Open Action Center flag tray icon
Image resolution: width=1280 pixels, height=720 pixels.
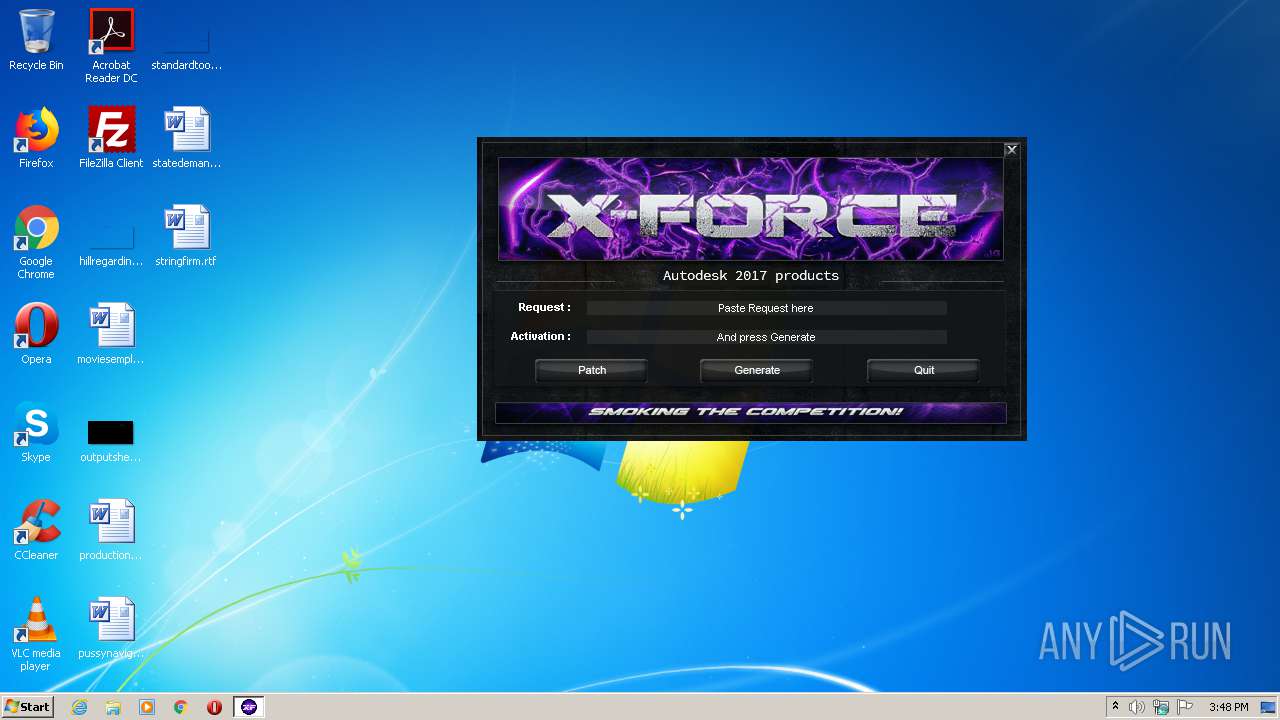[1185, 707]
